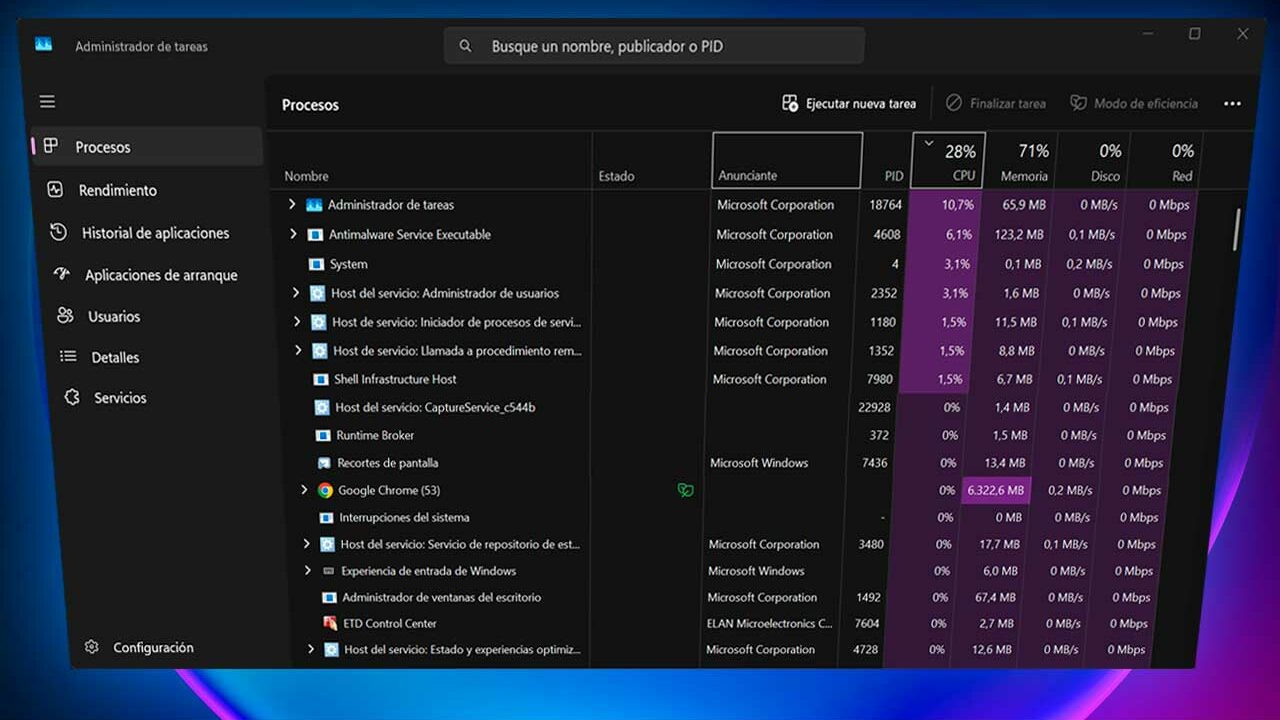1280x720 pixels.
Task: Expand the Administrador de tareas process
Action: (x=292, y=204)
